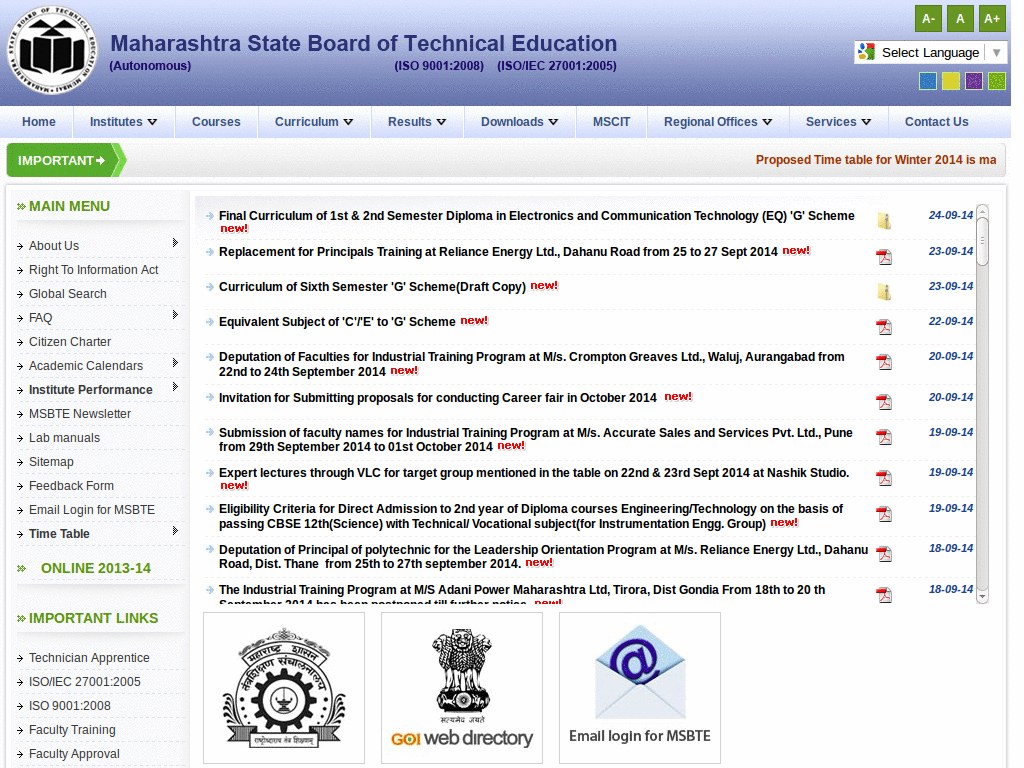This screenshot has width=1024, height=768.
Task: Open PDF for Accurate Sales faculty names notice
Action: pyautogui.click(x=884, y=437)
